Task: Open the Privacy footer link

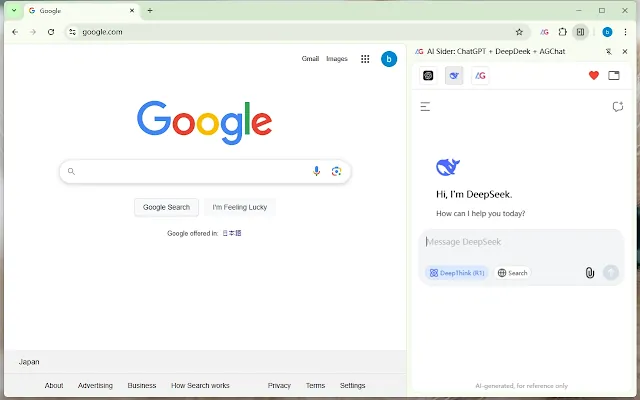Action: [x=279, y=385]
